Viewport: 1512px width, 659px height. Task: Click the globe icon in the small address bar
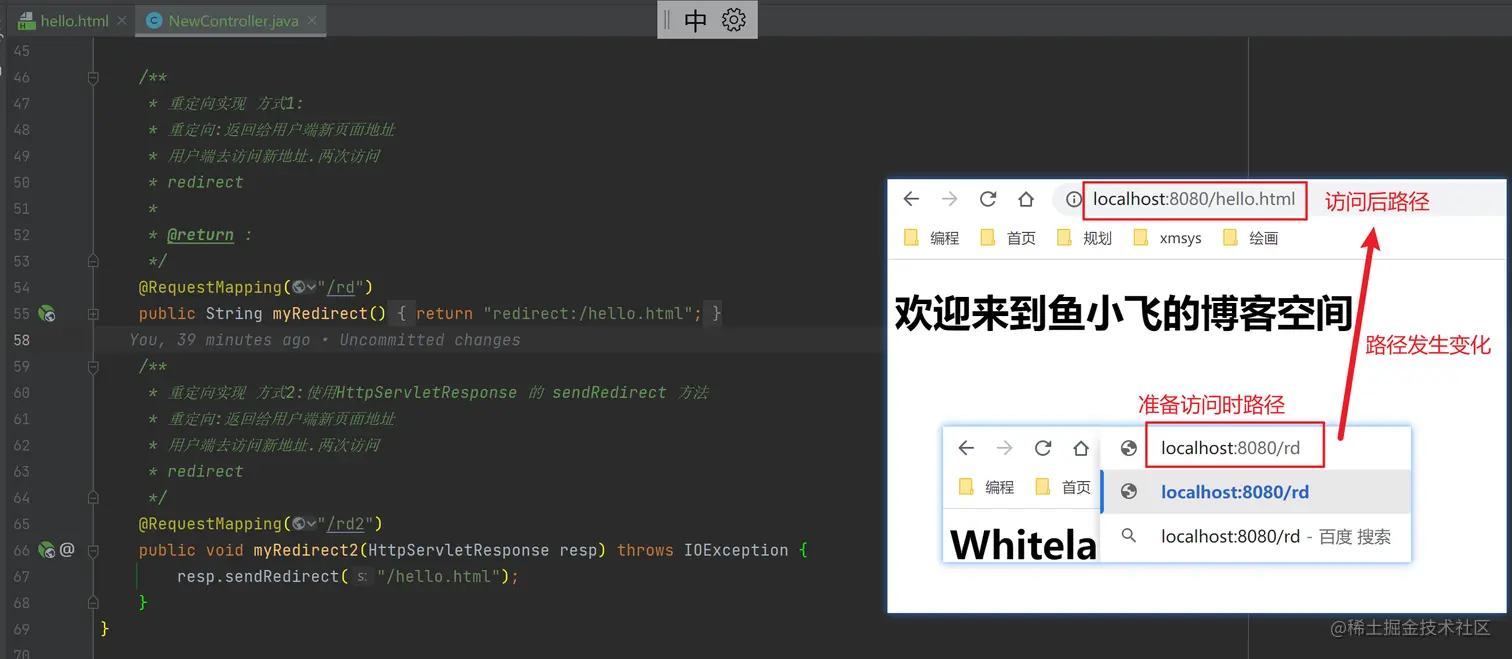[x=1129, y=448]
